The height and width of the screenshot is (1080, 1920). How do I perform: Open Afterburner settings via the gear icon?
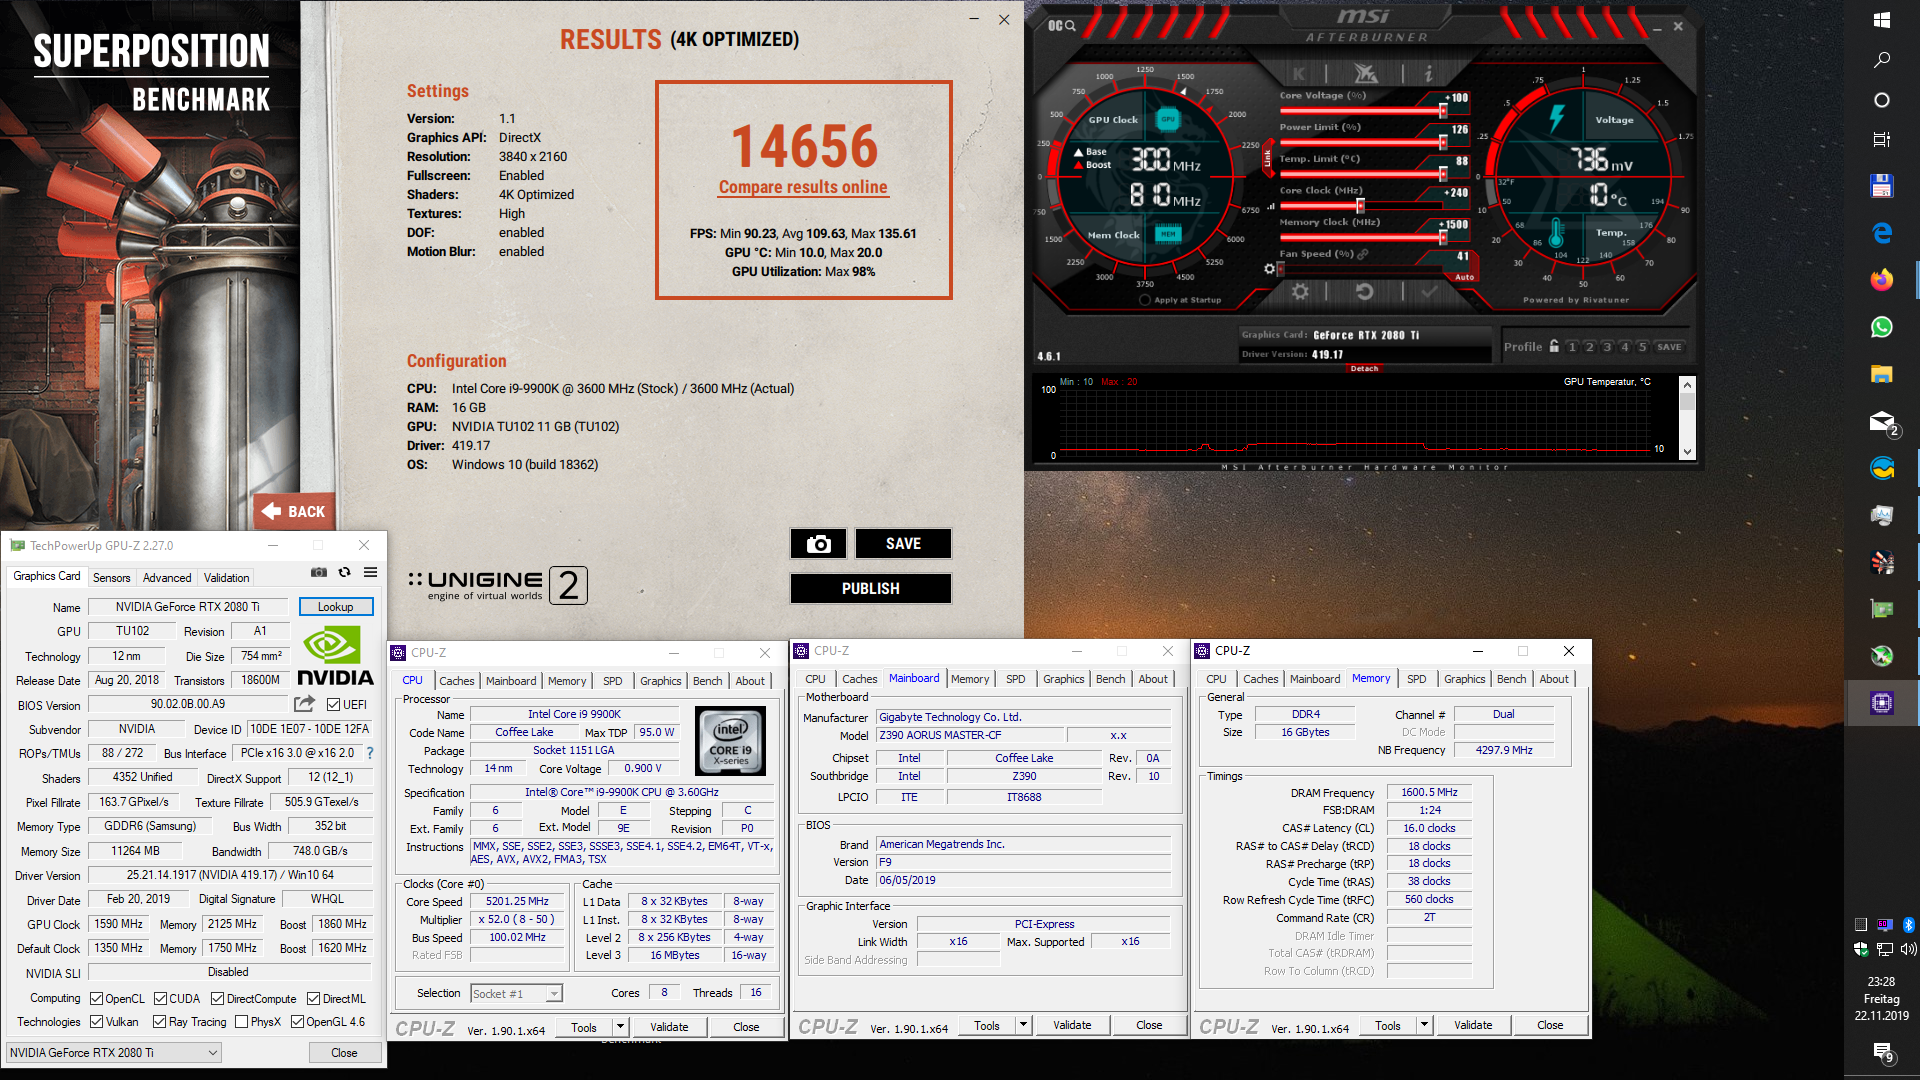click(1300, 292)
